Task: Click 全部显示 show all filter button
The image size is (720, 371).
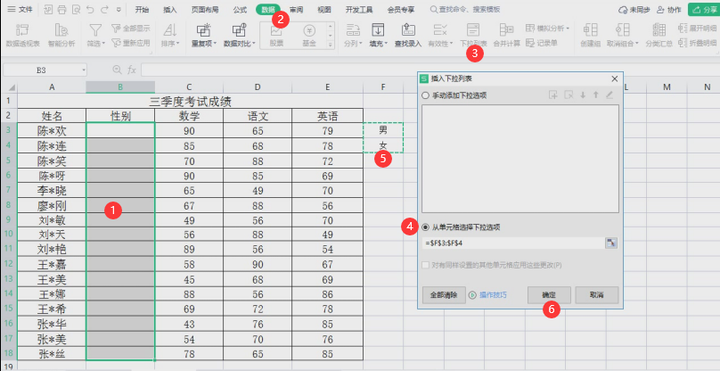Action: coord(131,28)
